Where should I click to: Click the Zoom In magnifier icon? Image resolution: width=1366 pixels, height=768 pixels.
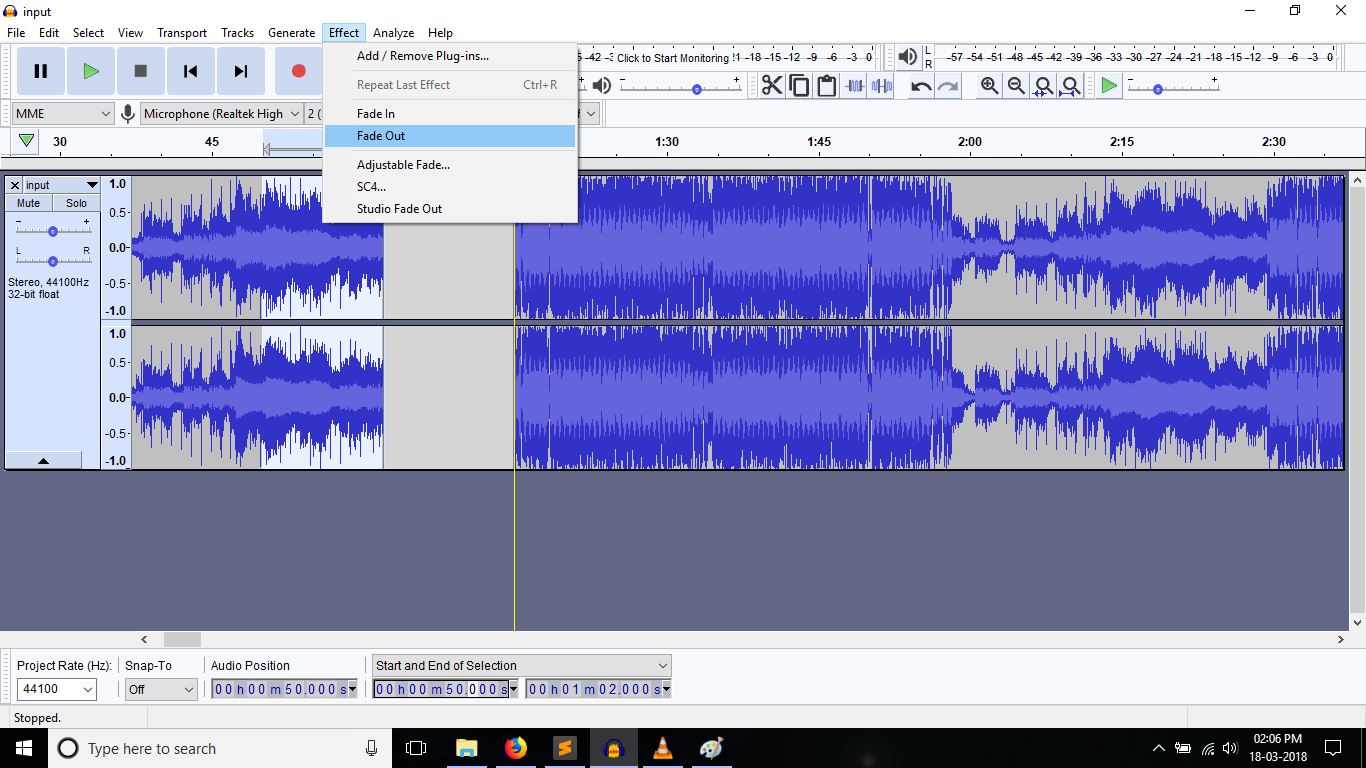tap(989, 86)
